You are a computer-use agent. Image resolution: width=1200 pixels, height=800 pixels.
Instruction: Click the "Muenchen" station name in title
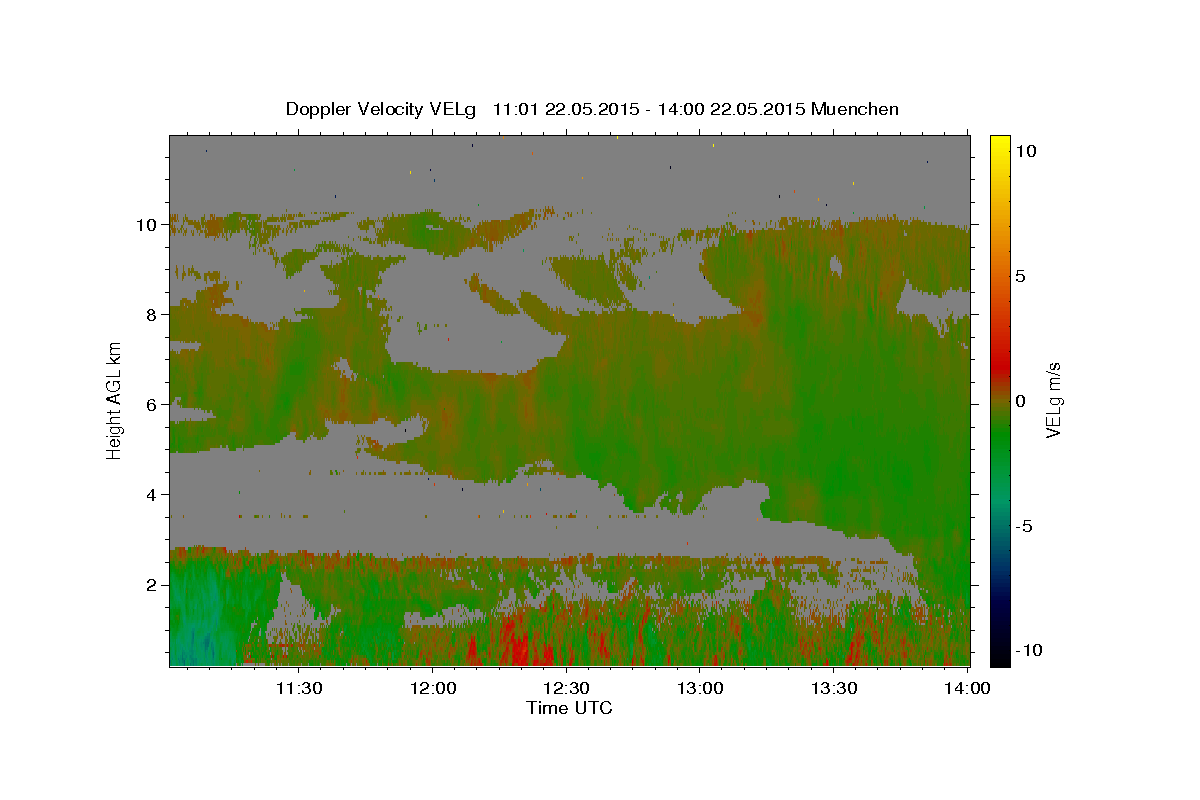pos(855,109)
